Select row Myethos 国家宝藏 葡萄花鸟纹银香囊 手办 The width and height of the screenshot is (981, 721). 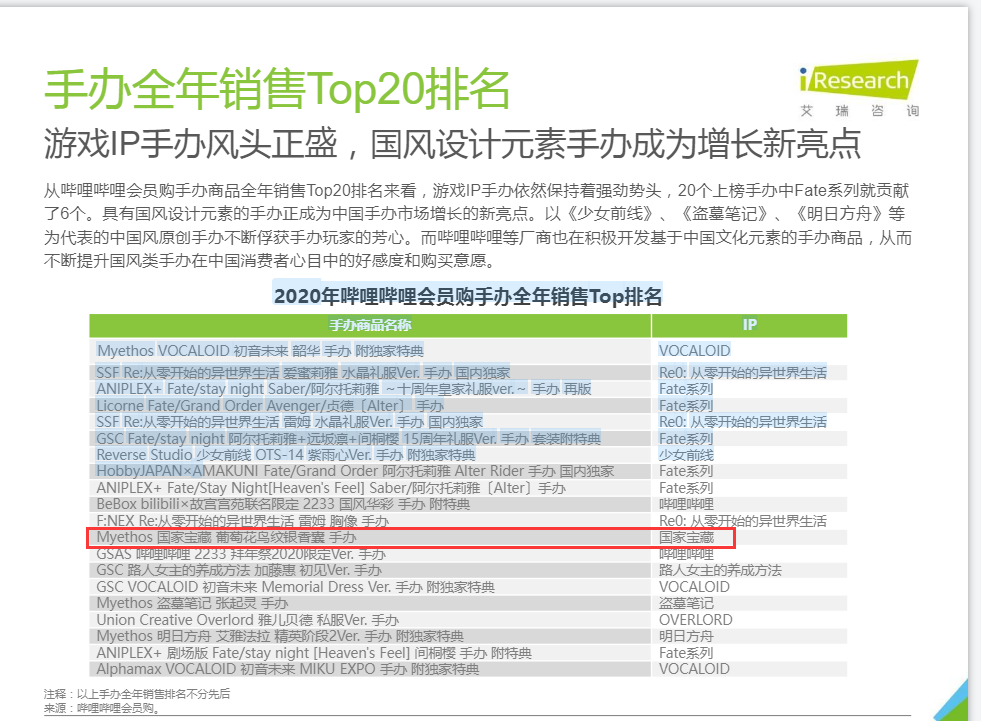coord(468,538)
